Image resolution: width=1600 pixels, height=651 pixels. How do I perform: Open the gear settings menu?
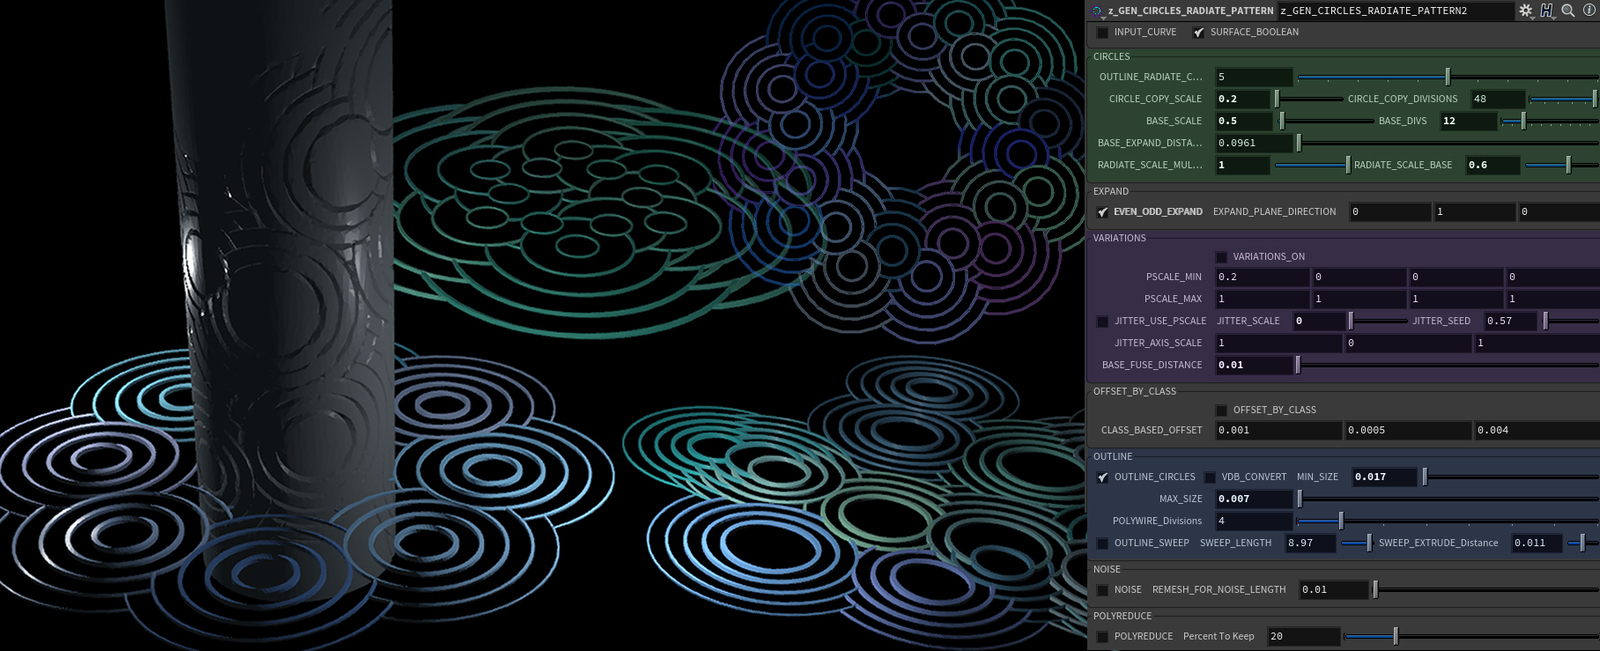pyautogui.click(x=1526, y=10)
